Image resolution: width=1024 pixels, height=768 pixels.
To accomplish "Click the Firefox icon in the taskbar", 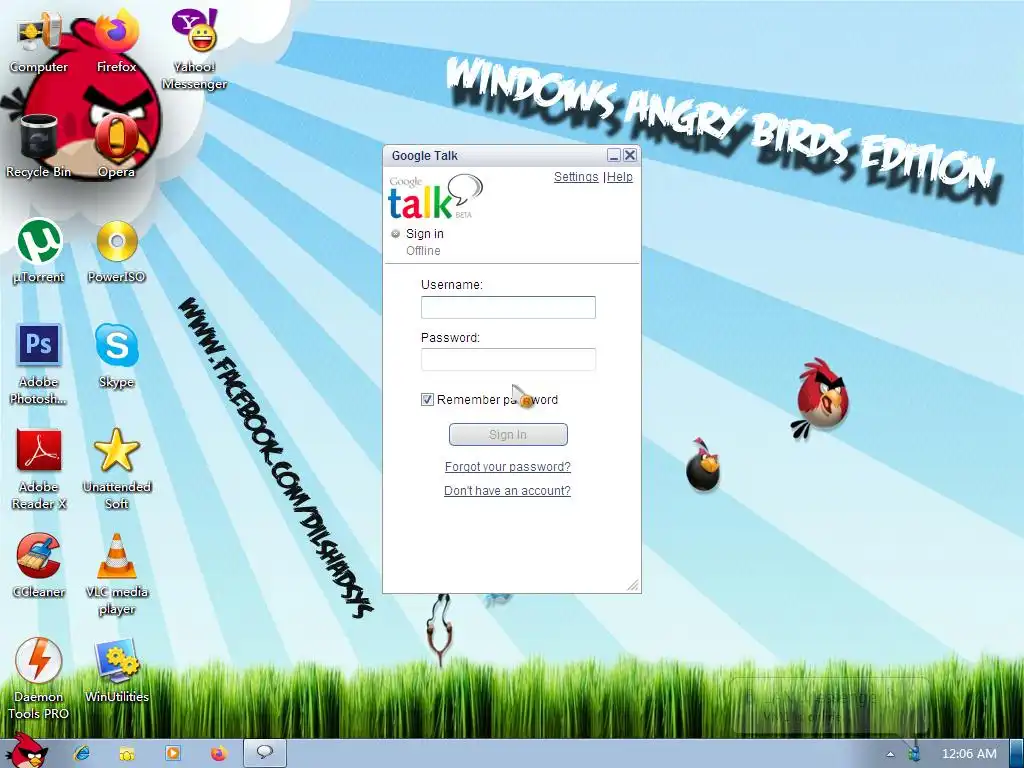I will click(219, 753).
